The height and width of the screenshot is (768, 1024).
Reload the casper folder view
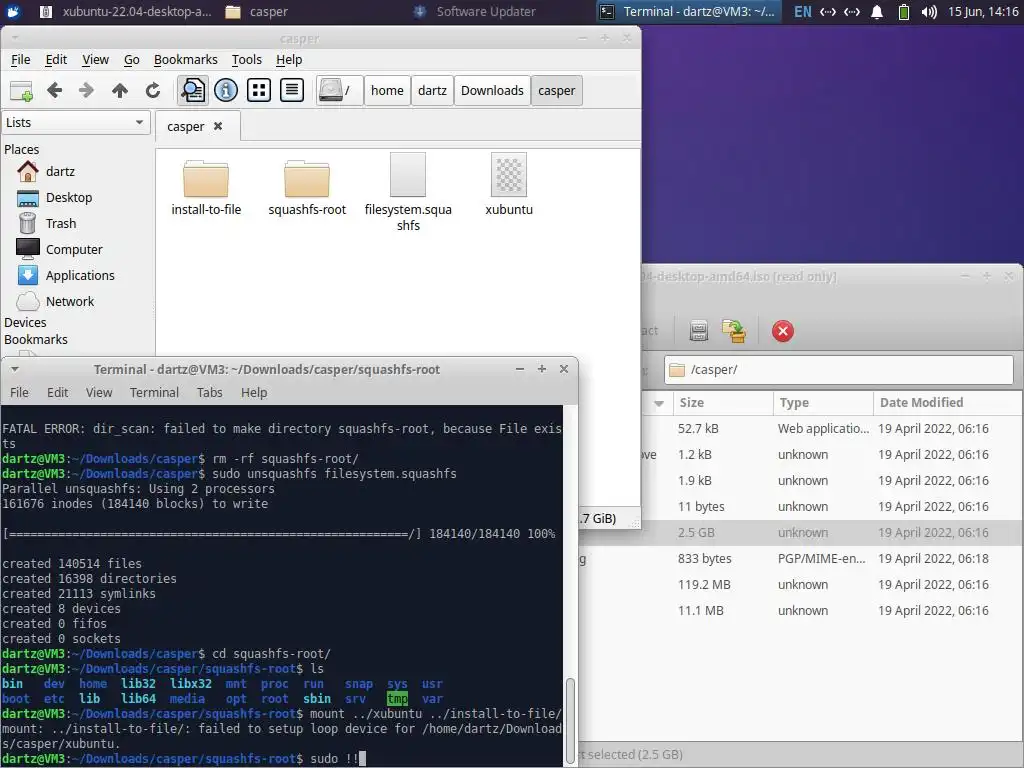[153, 90]
